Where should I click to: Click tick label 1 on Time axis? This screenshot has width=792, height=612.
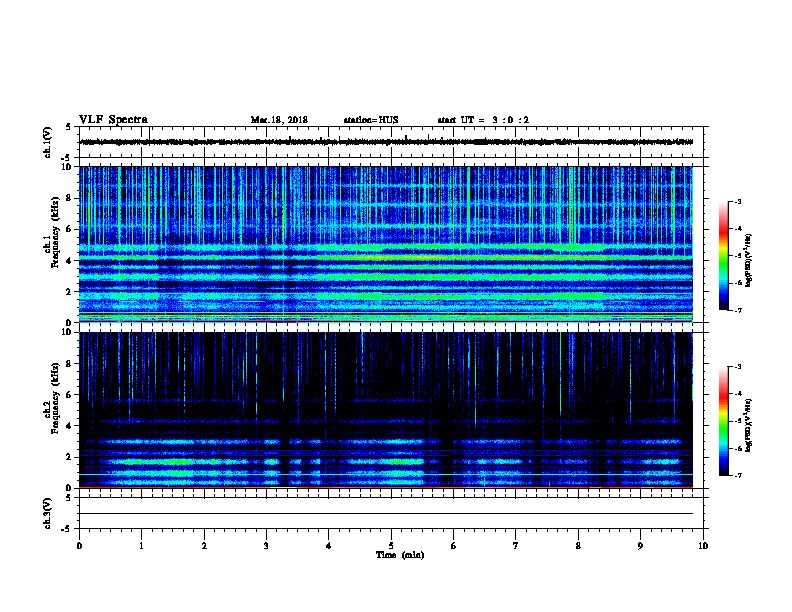point(141,545)
